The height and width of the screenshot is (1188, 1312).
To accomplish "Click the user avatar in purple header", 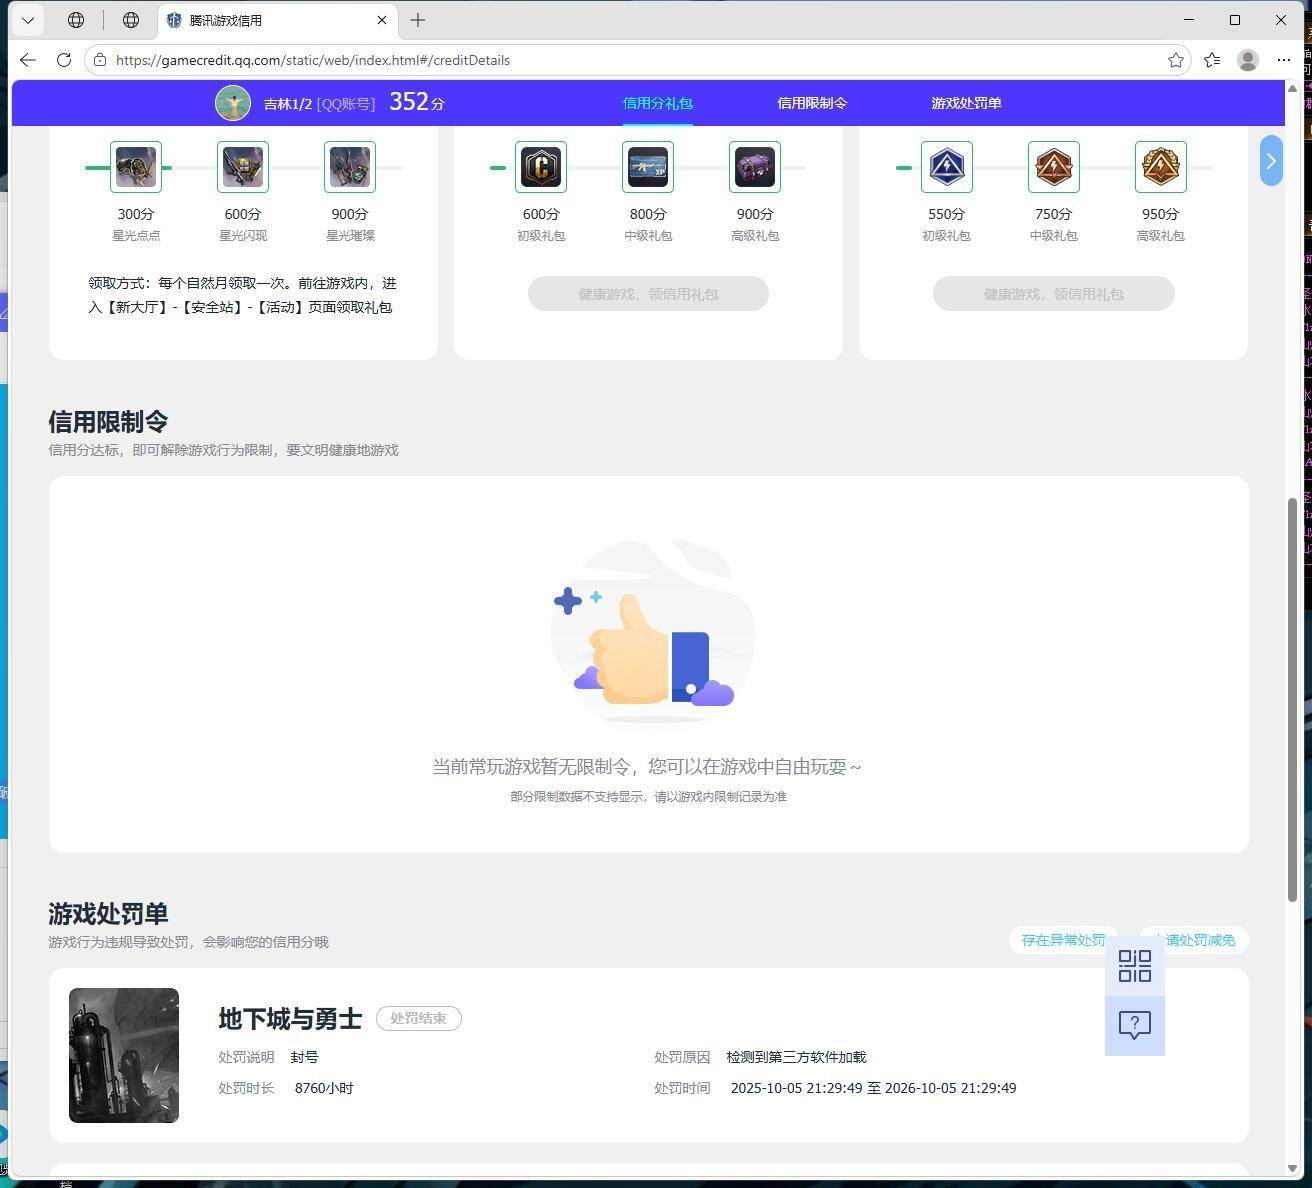I will (233, 103).
